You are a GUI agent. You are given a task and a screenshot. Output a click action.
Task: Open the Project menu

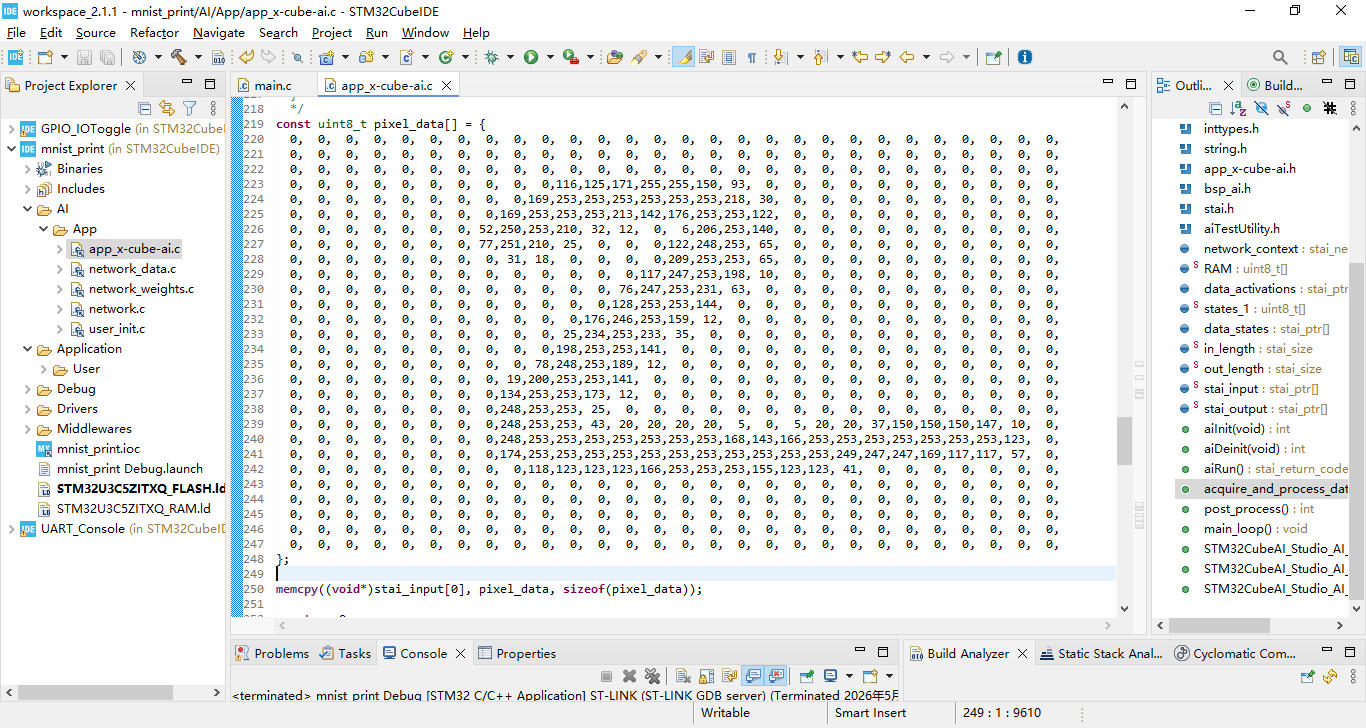(332, 32)
